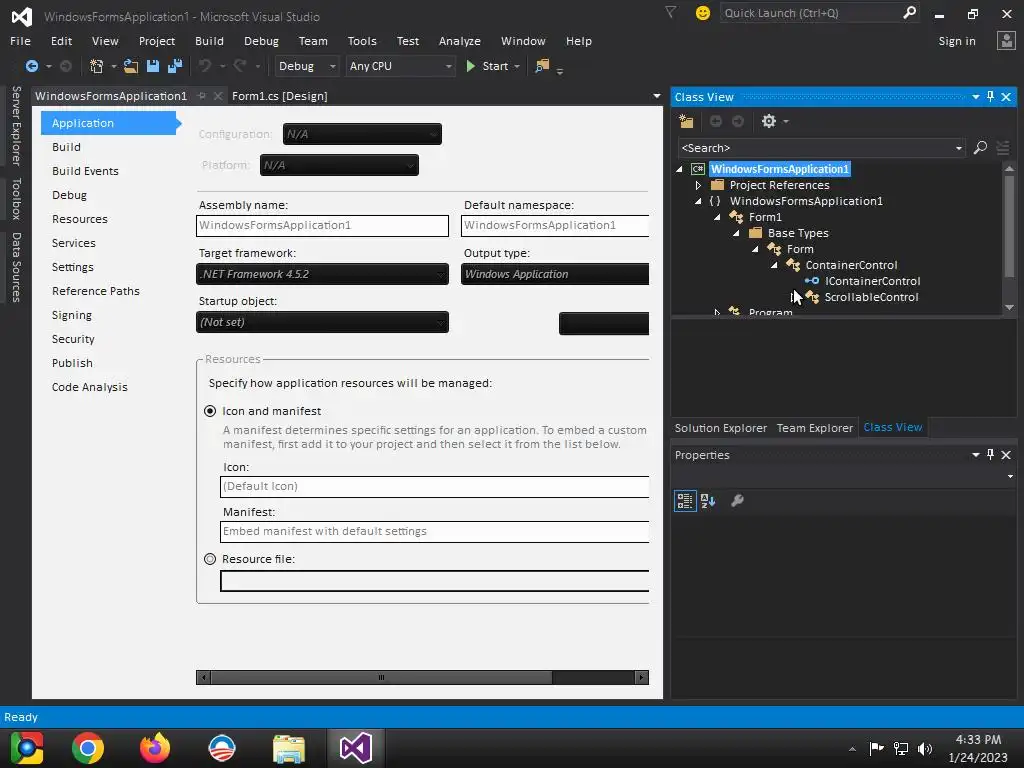Open the Toolbox side tab
The image size is (1024, 768).
pos(16,199)
